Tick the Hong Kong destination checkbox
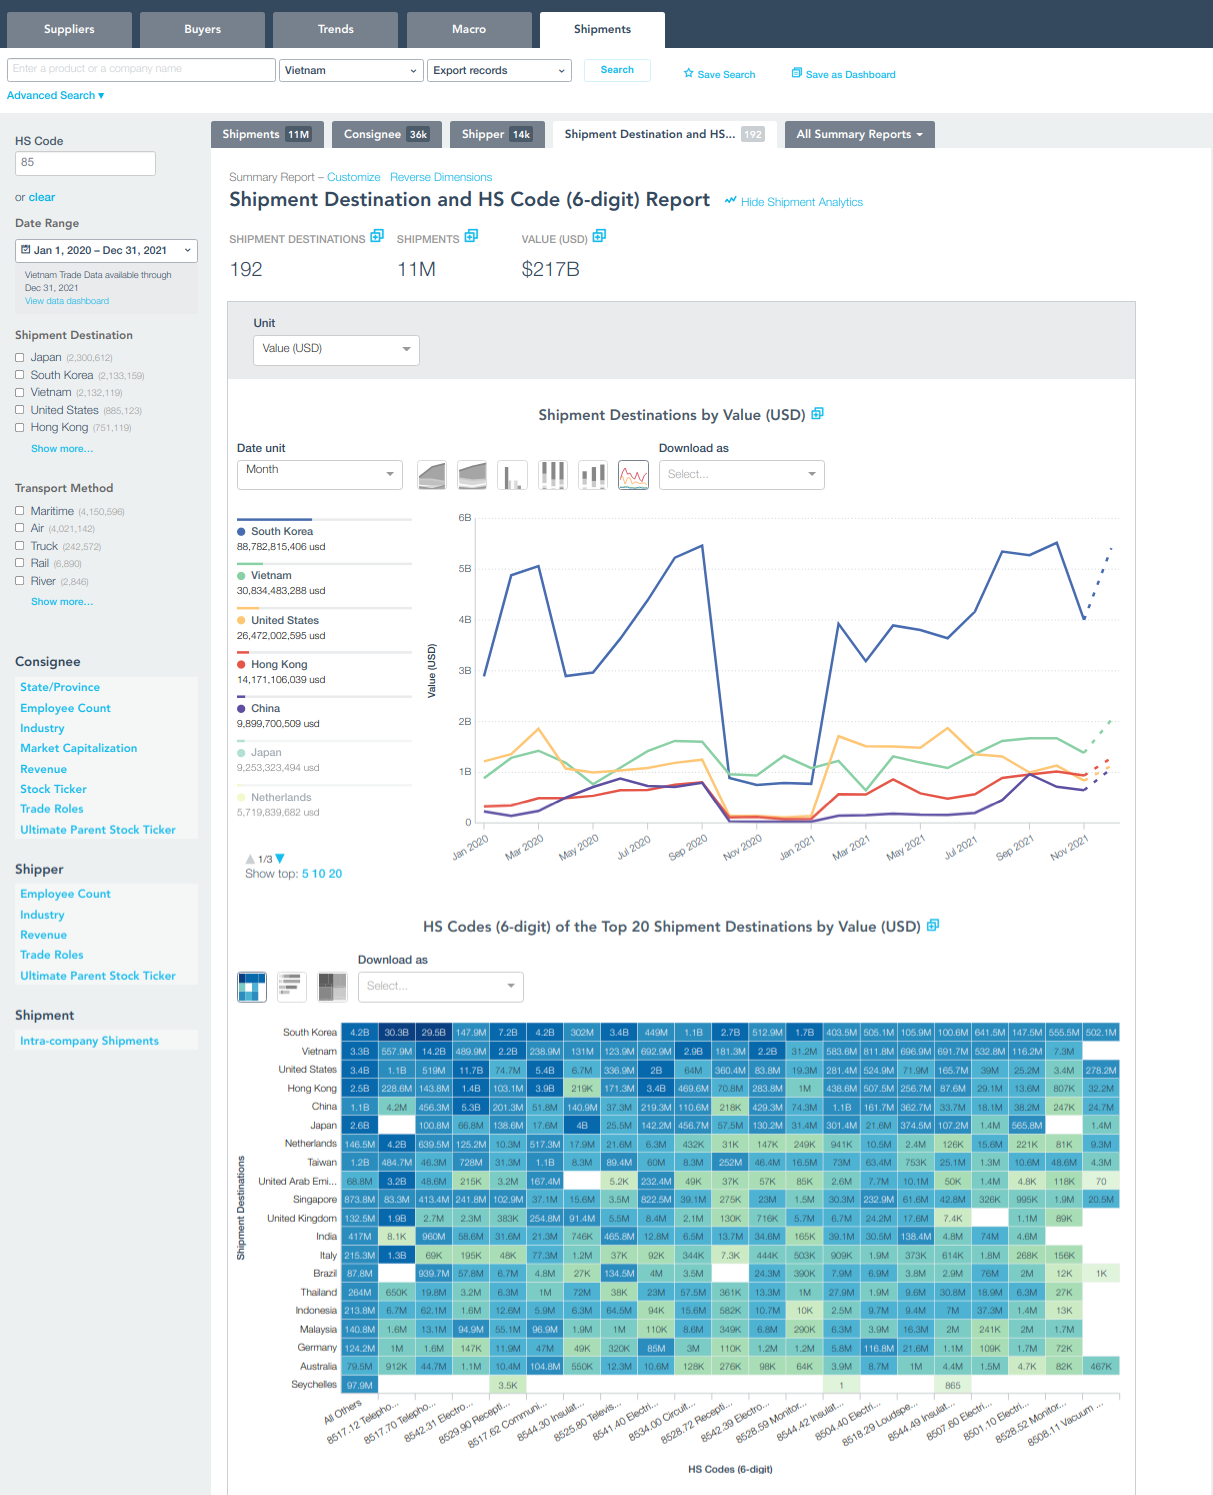 (20, 427)
